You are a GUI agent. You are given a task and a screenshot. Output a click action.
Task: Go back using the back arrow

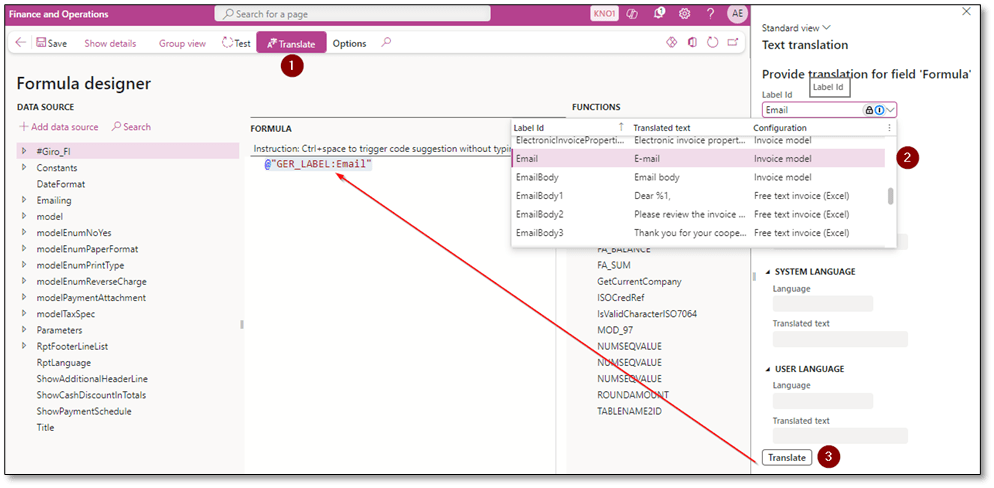point(21,43)
